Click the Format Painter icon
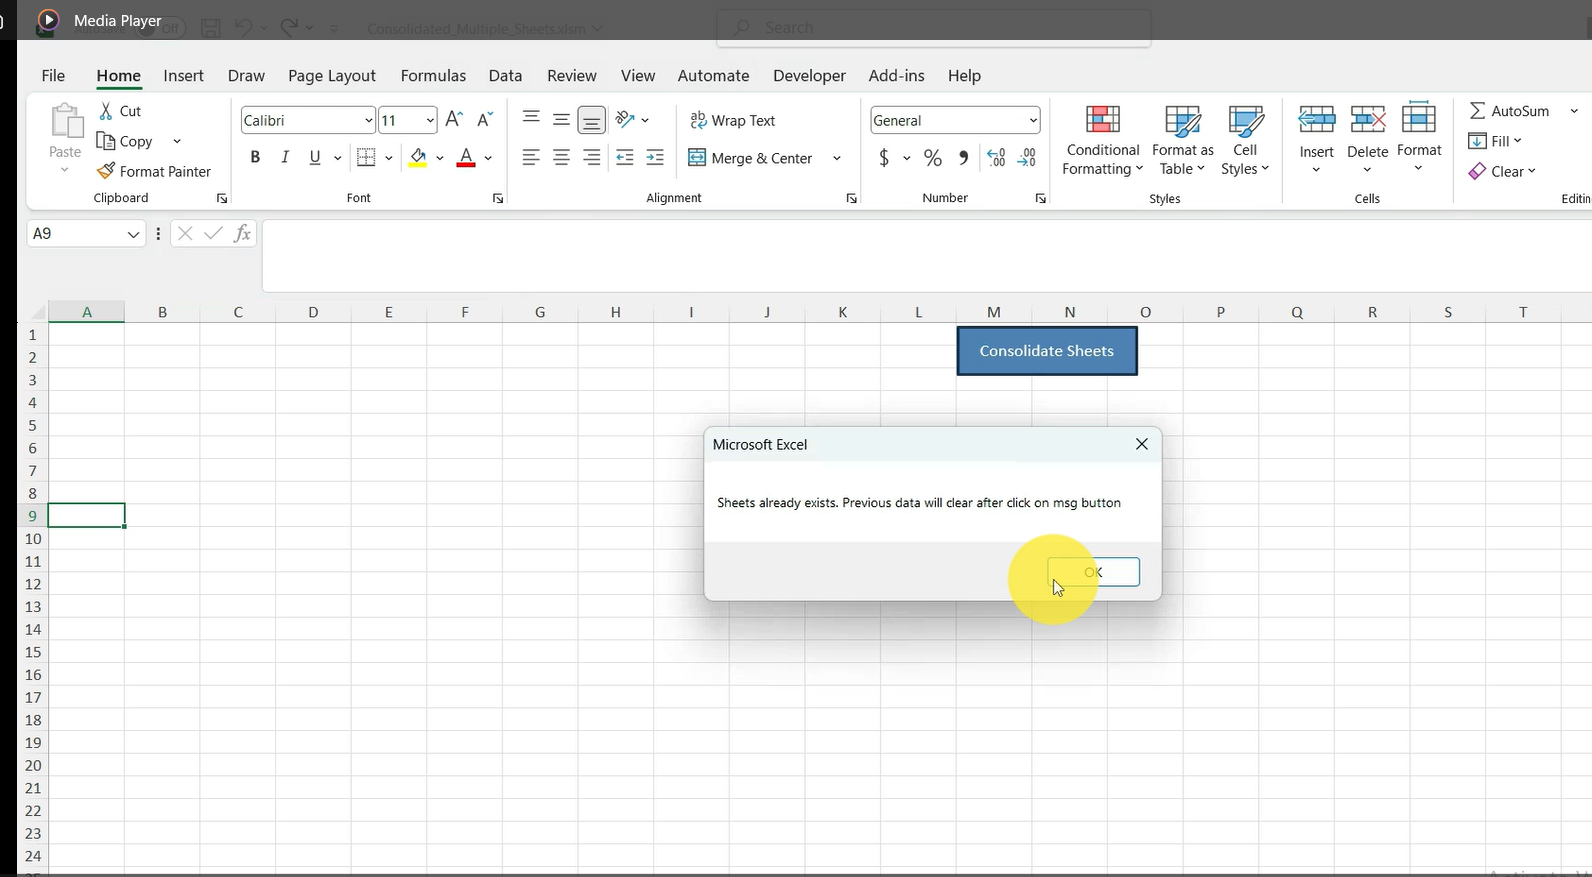The height and width of the screenshot is (877, 1592). click(x=106, y=171)
